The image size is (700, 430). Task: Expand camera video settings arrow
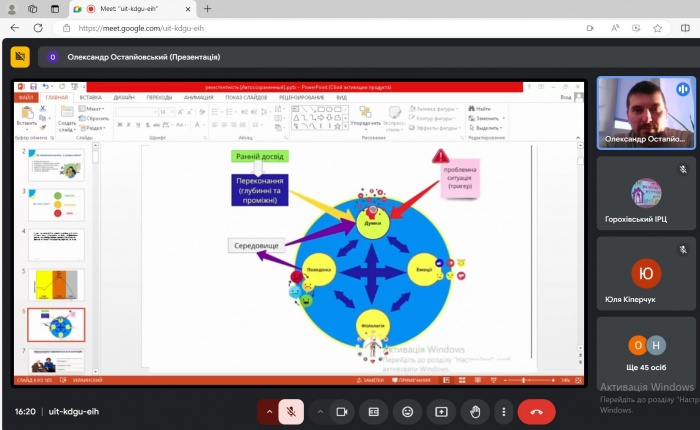pyautogui.click(x=319, y=411)
